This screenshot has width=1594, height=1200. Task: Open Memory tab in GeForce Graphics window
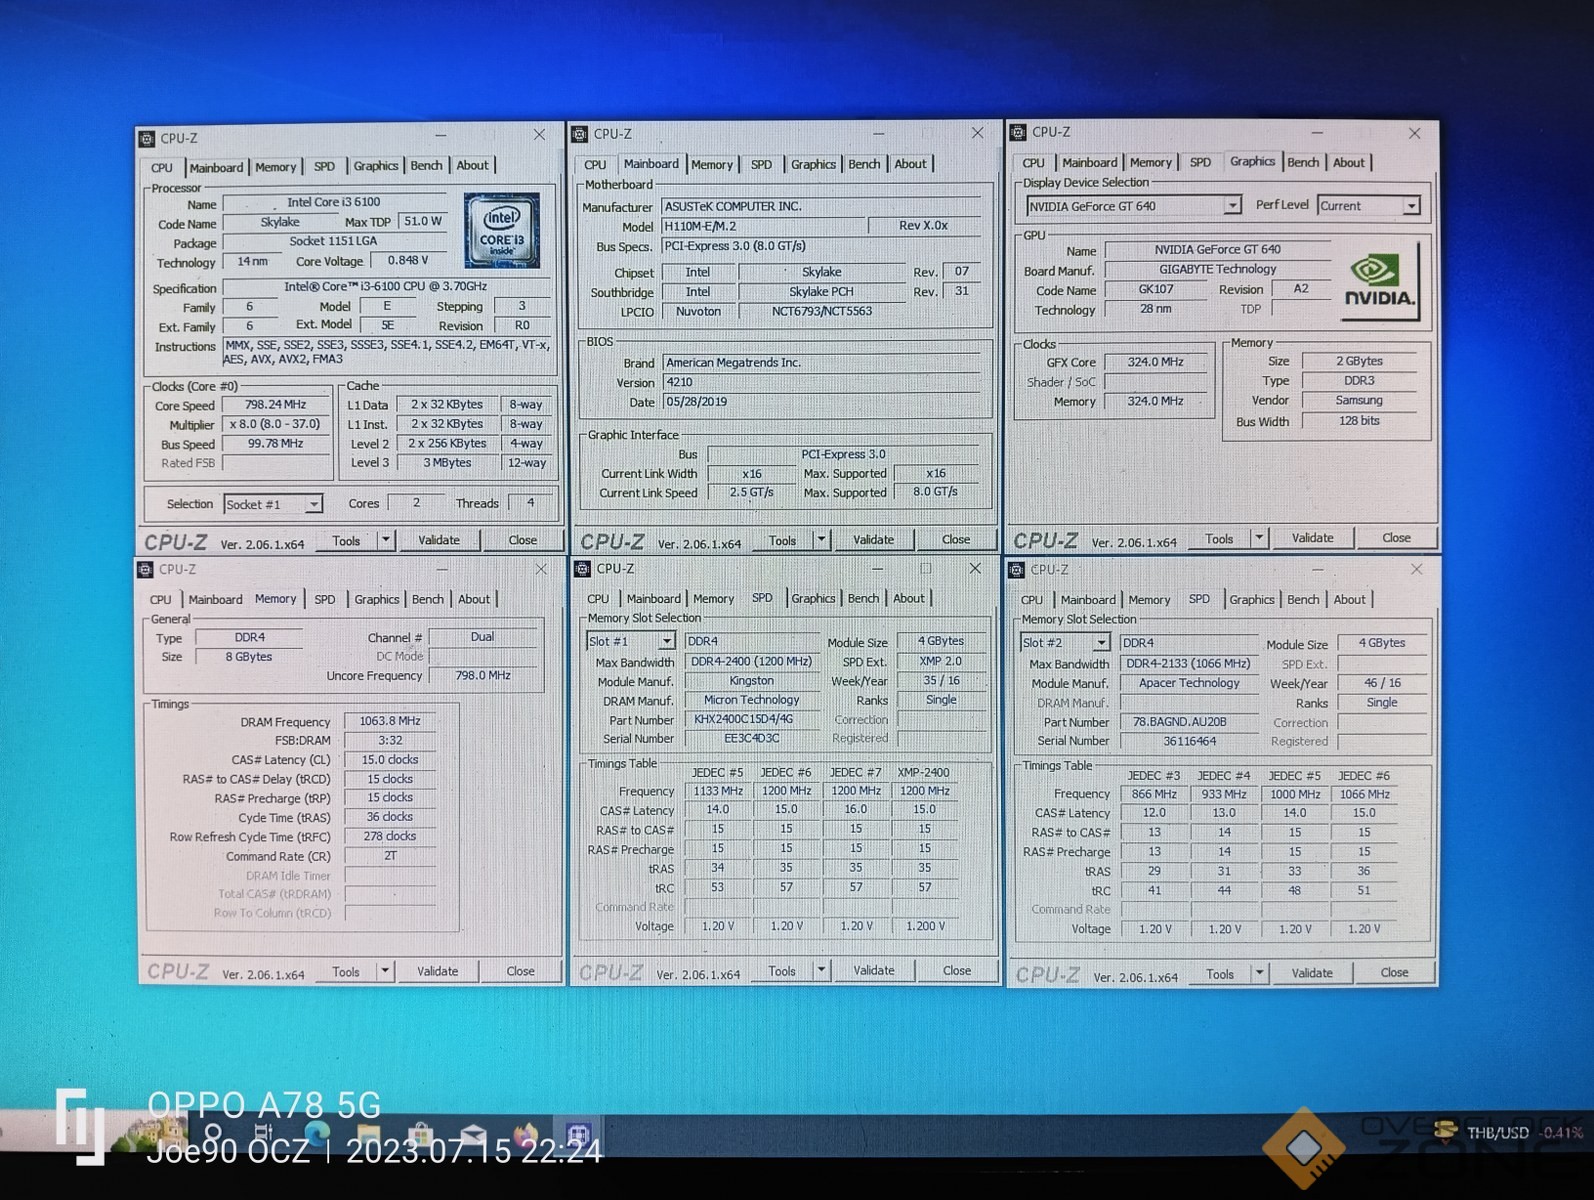1151,163
